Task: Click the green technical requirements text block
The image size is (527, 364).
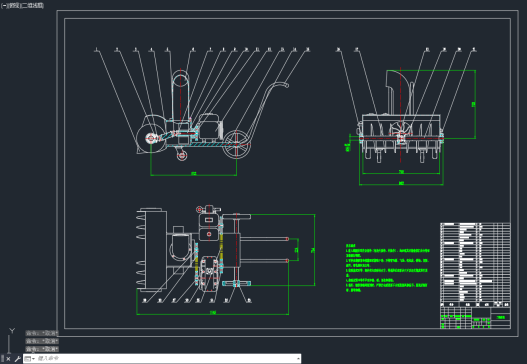Action: pyautogui.click(x=387, y=268)
